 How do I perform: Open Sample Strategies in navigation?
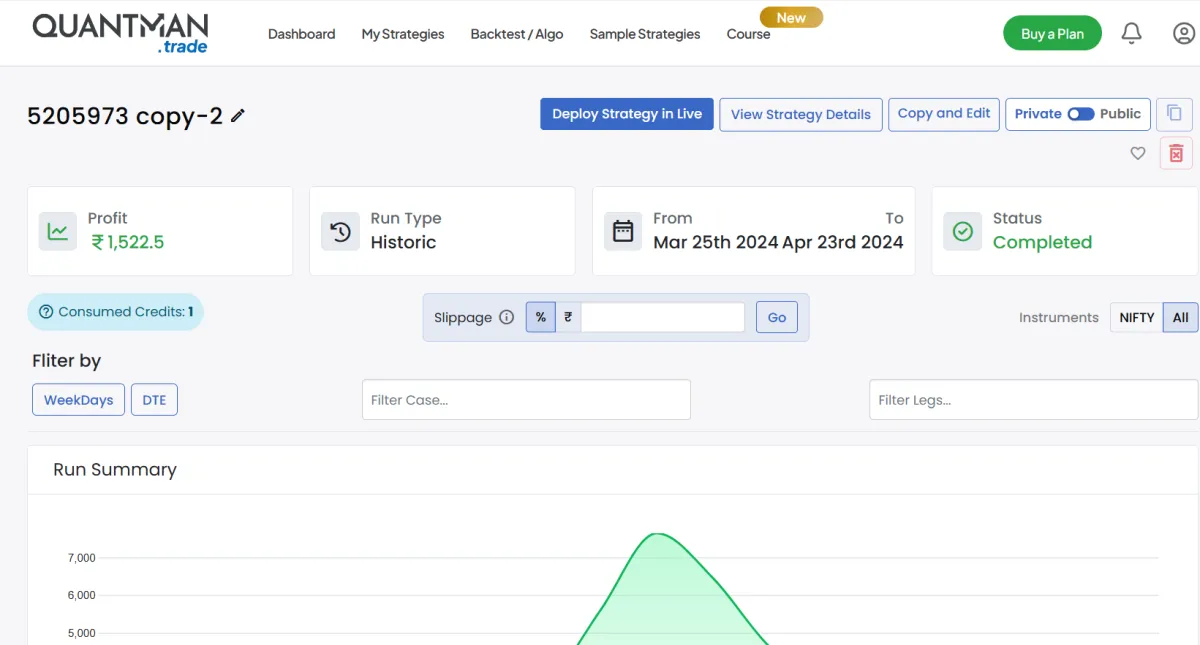(644, 34)
